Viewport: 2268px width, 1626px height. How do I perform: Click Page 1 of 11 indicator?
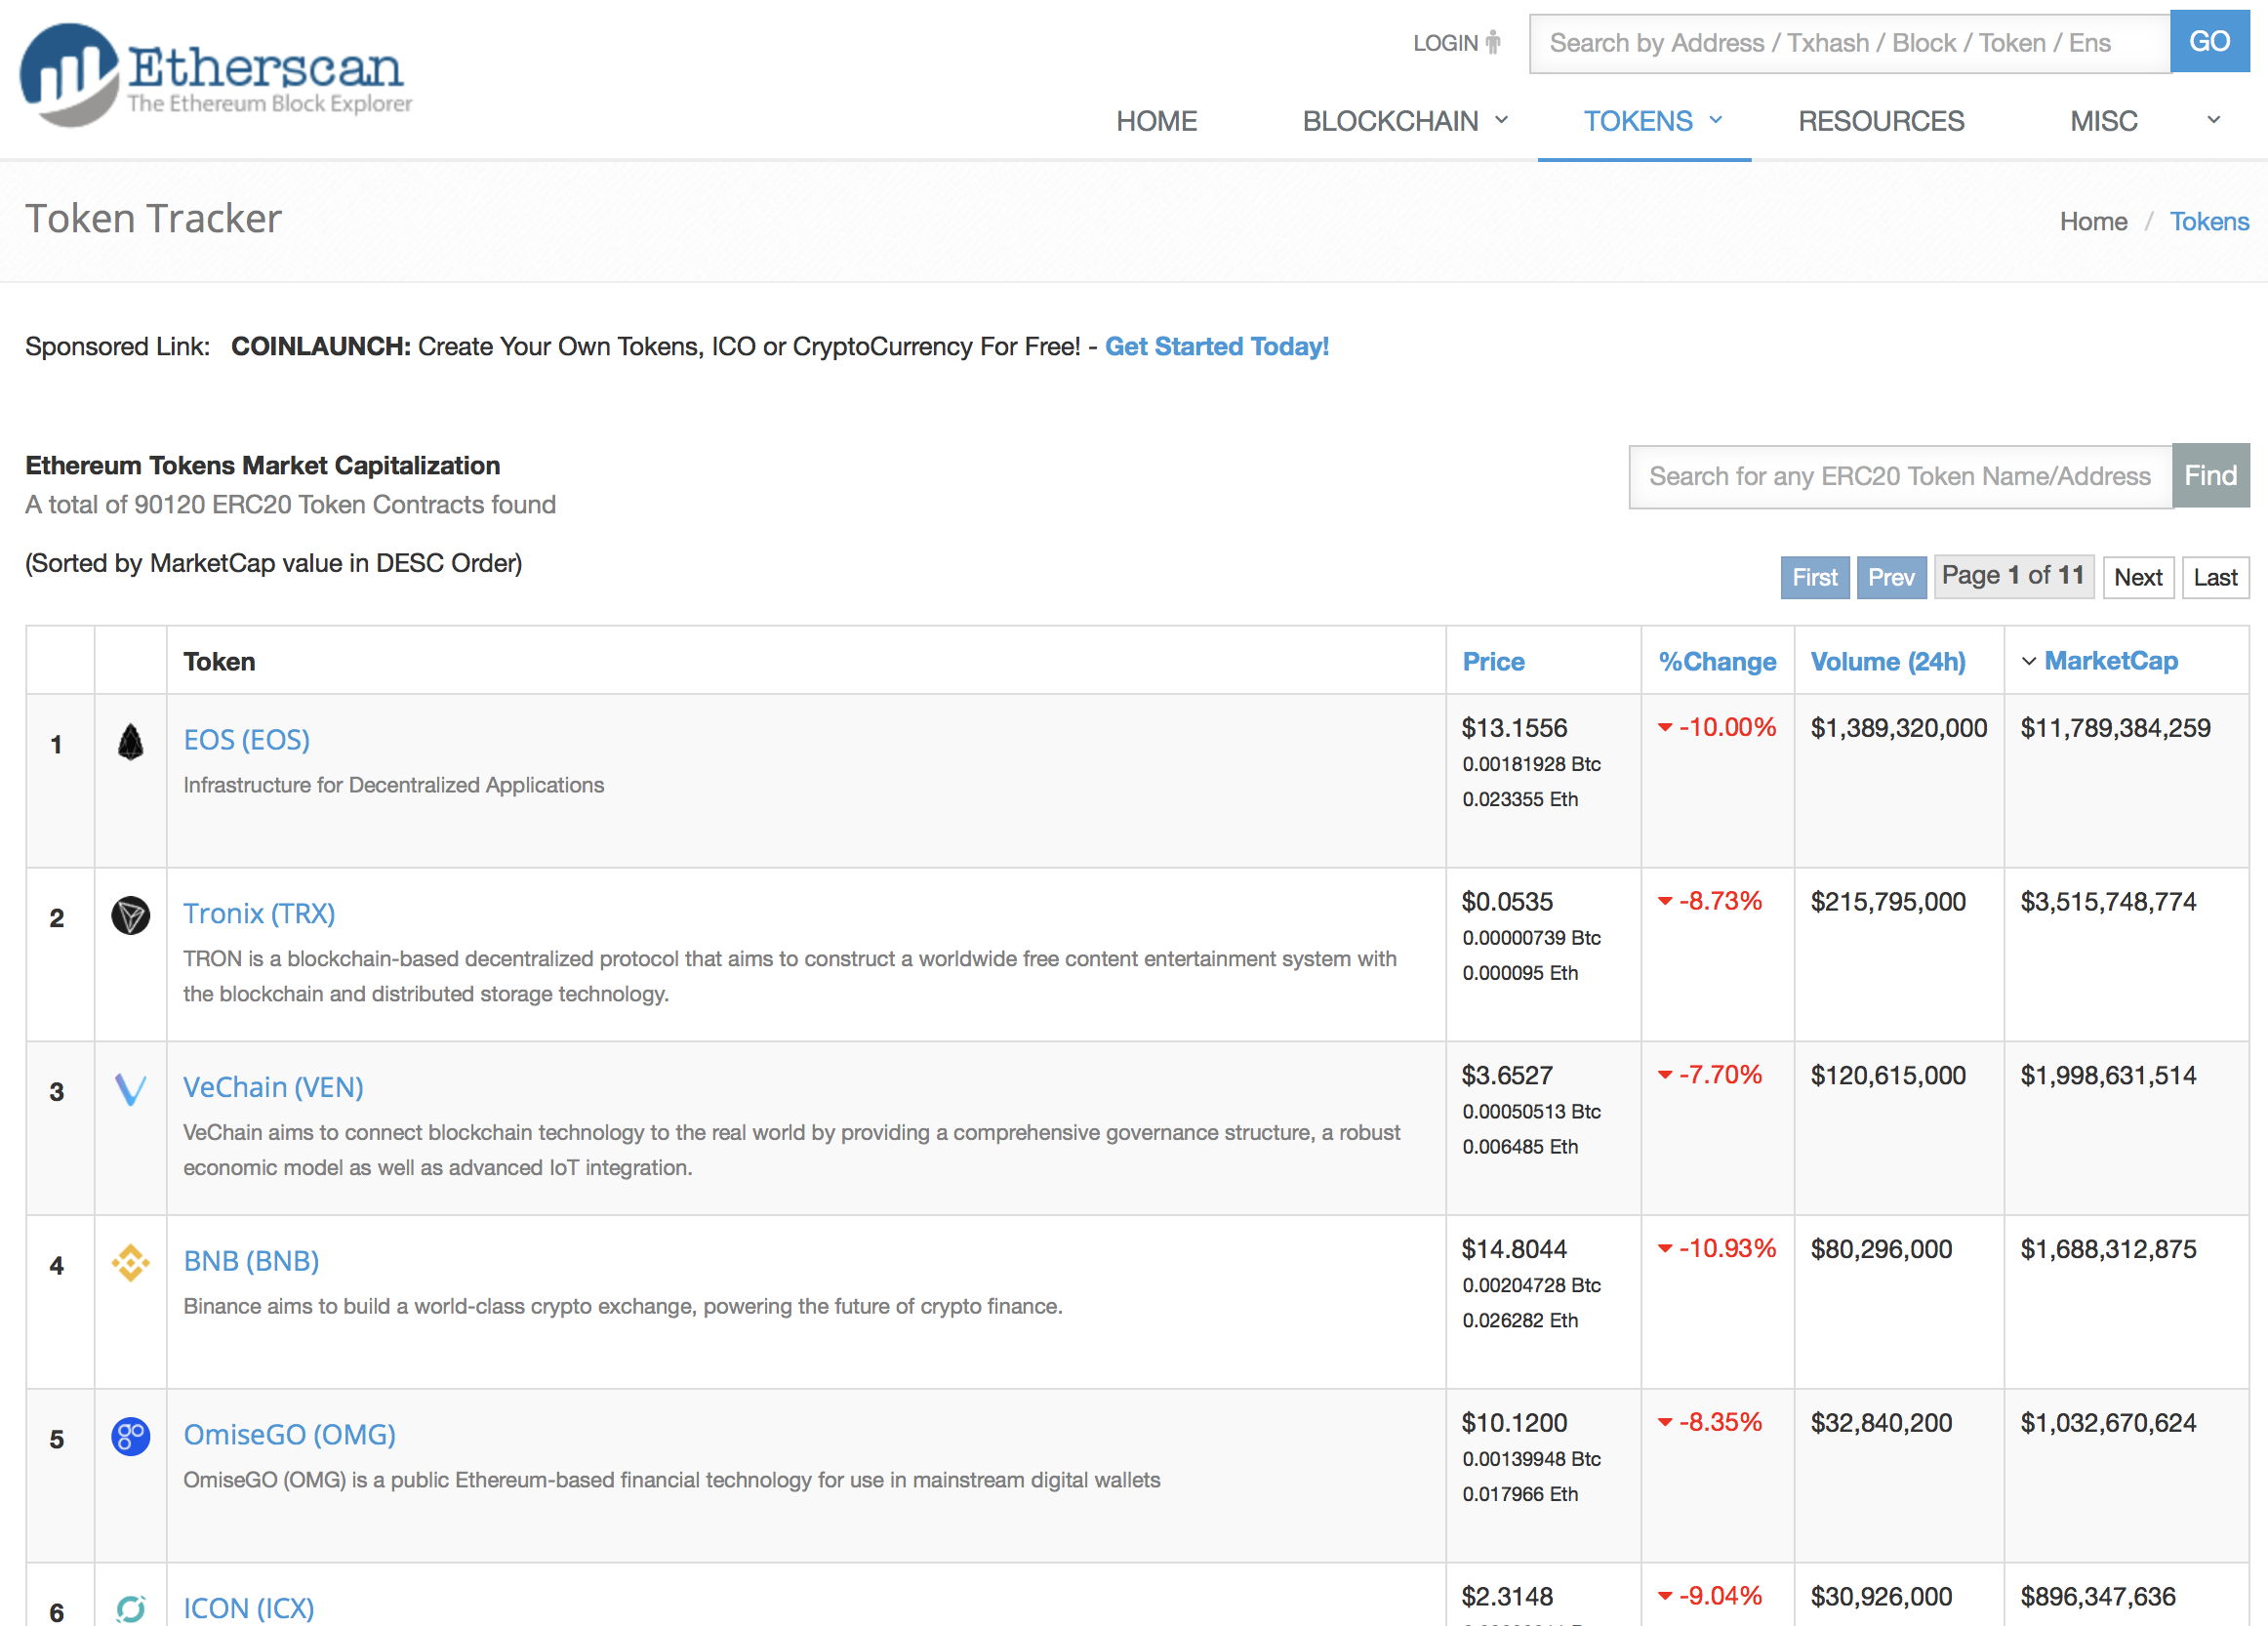pyautogui.click(x=2014, y=576)
